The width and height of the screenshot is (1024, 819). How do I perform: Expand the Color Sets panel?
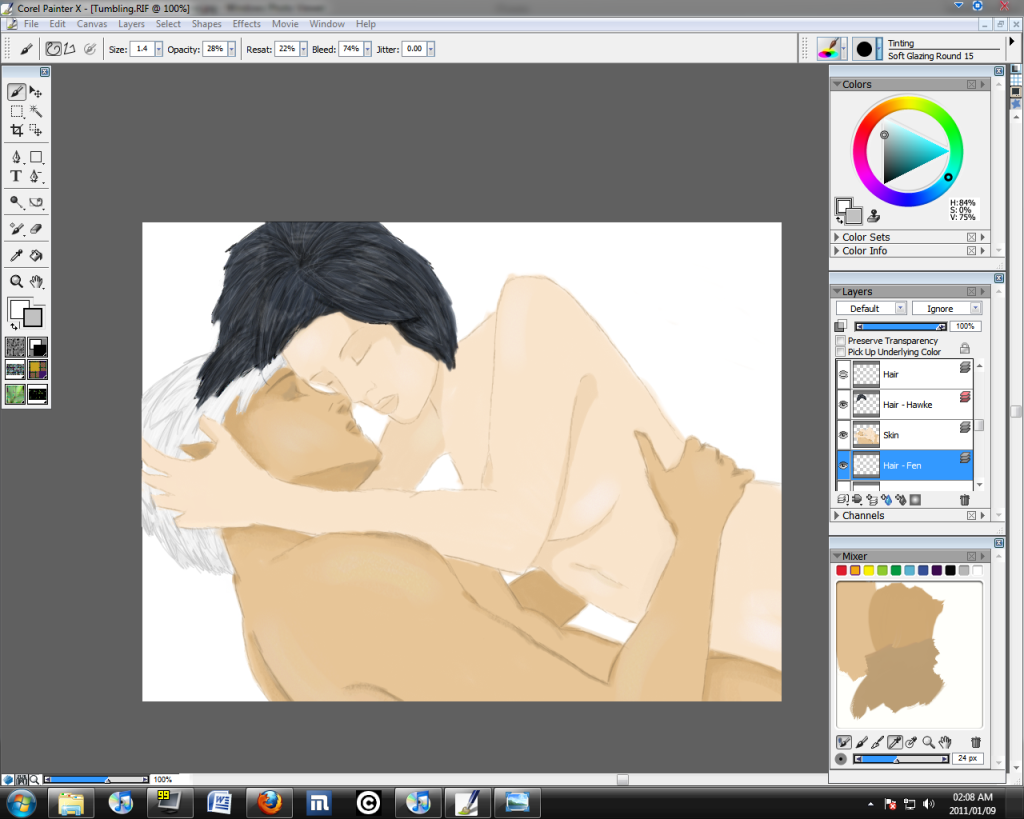[x=837, y=237]
